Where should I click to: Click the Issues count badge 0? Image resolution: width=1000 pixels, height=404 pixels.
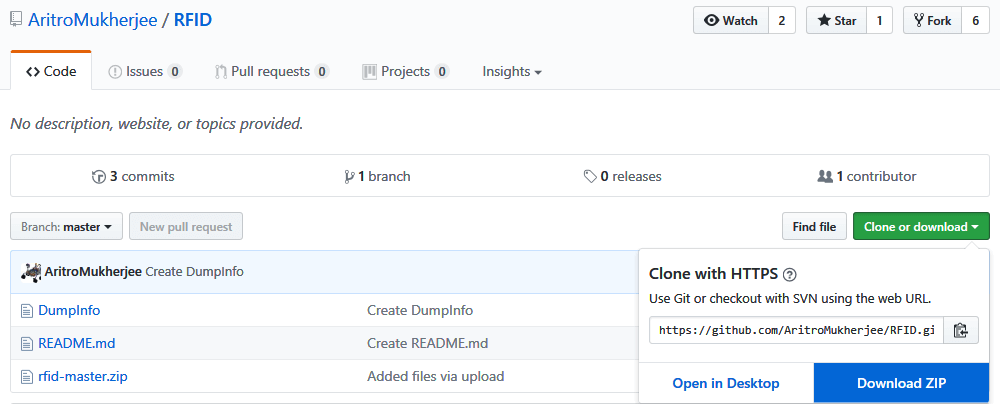click(175, 72)
